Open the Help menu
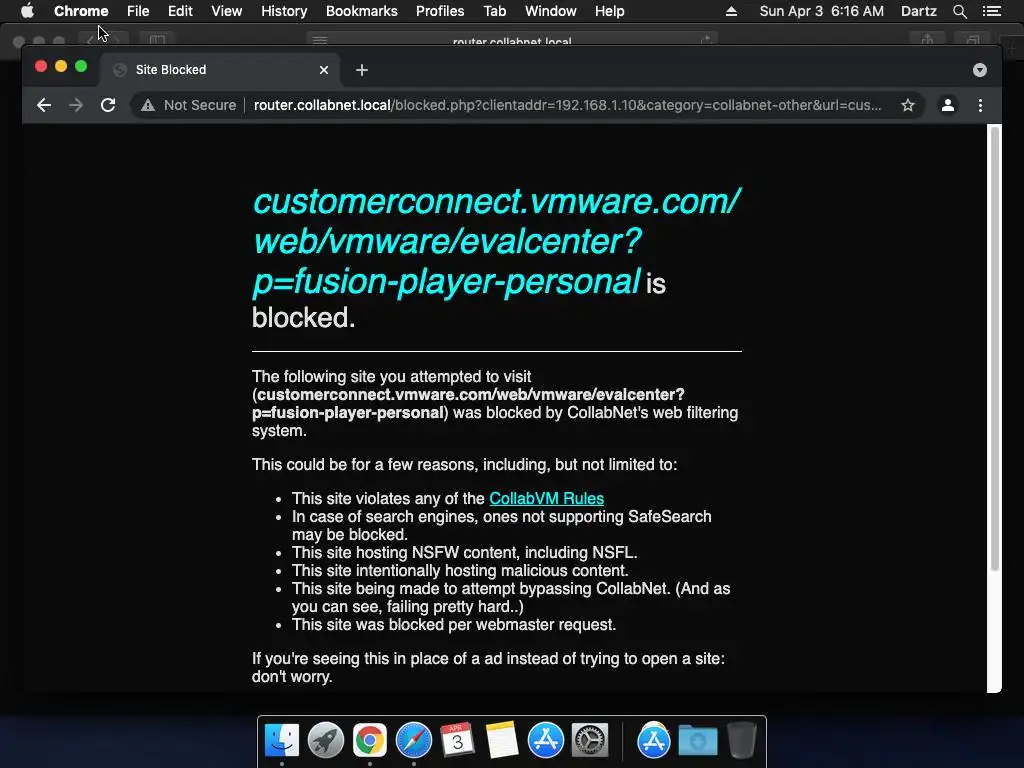Screen dimensions: 1024x768 [x=609, y=11]
